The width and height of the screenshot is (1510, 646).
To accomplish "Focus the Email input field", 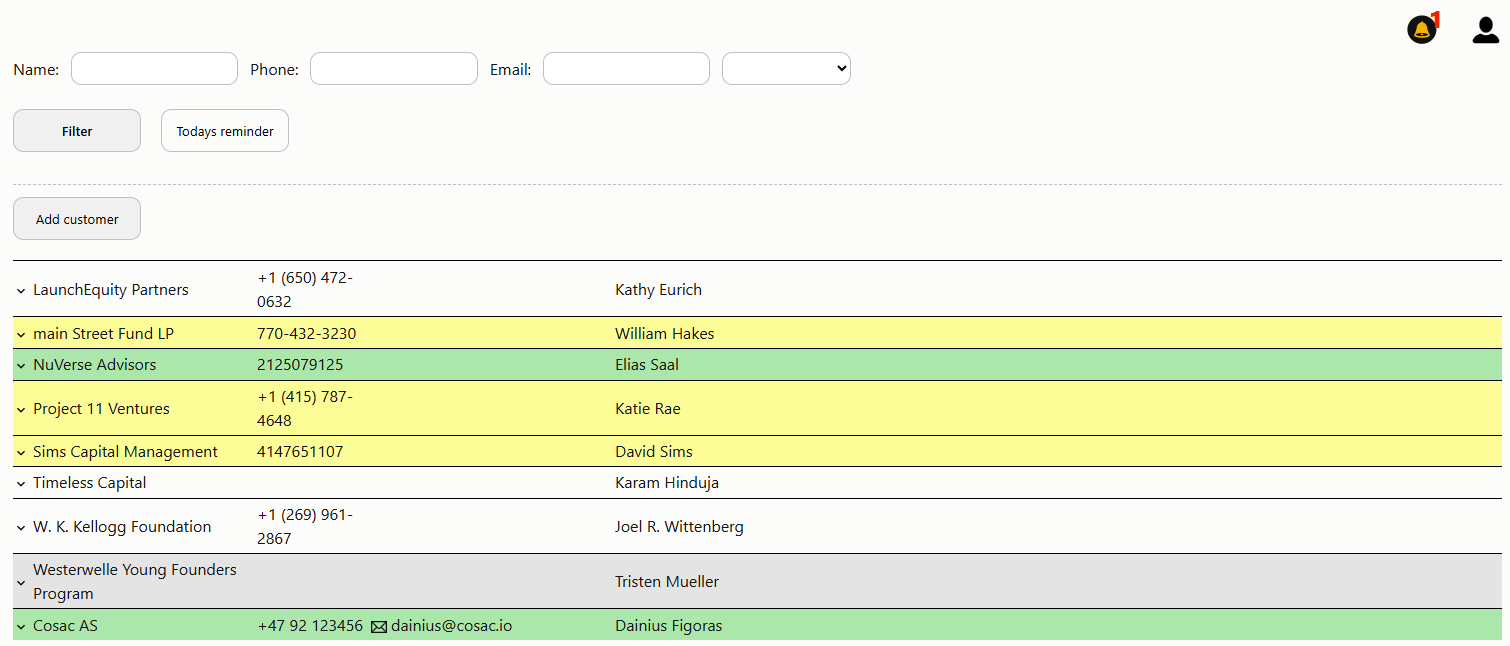I will (626, 69).
